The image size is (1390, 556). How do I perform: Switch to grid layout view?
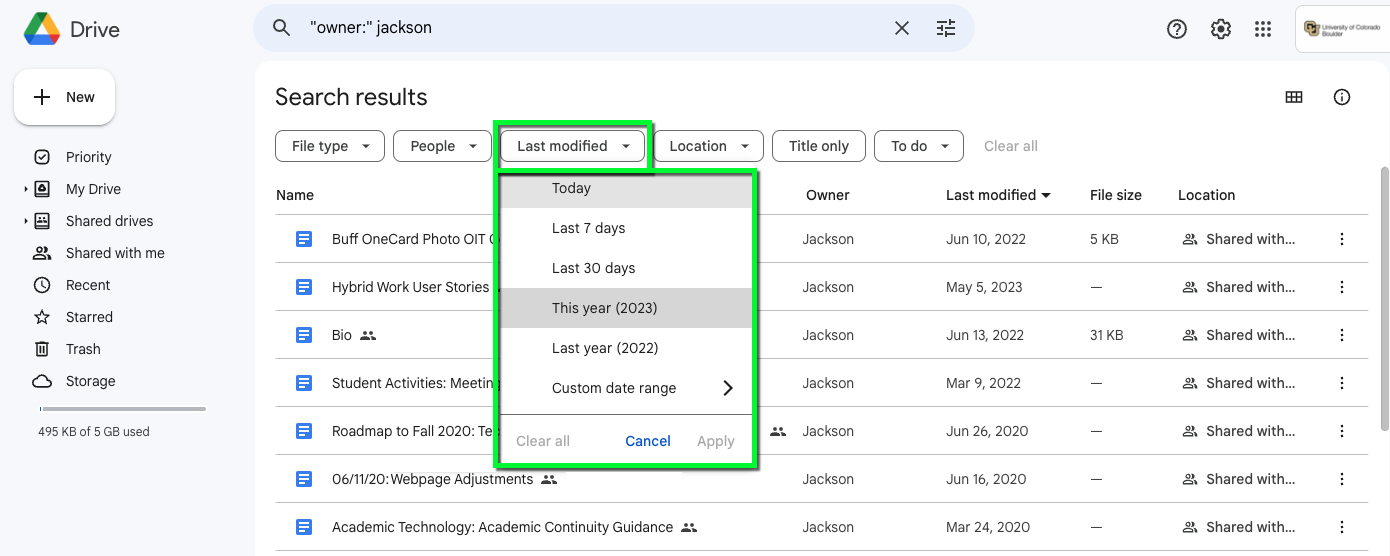1294,97
